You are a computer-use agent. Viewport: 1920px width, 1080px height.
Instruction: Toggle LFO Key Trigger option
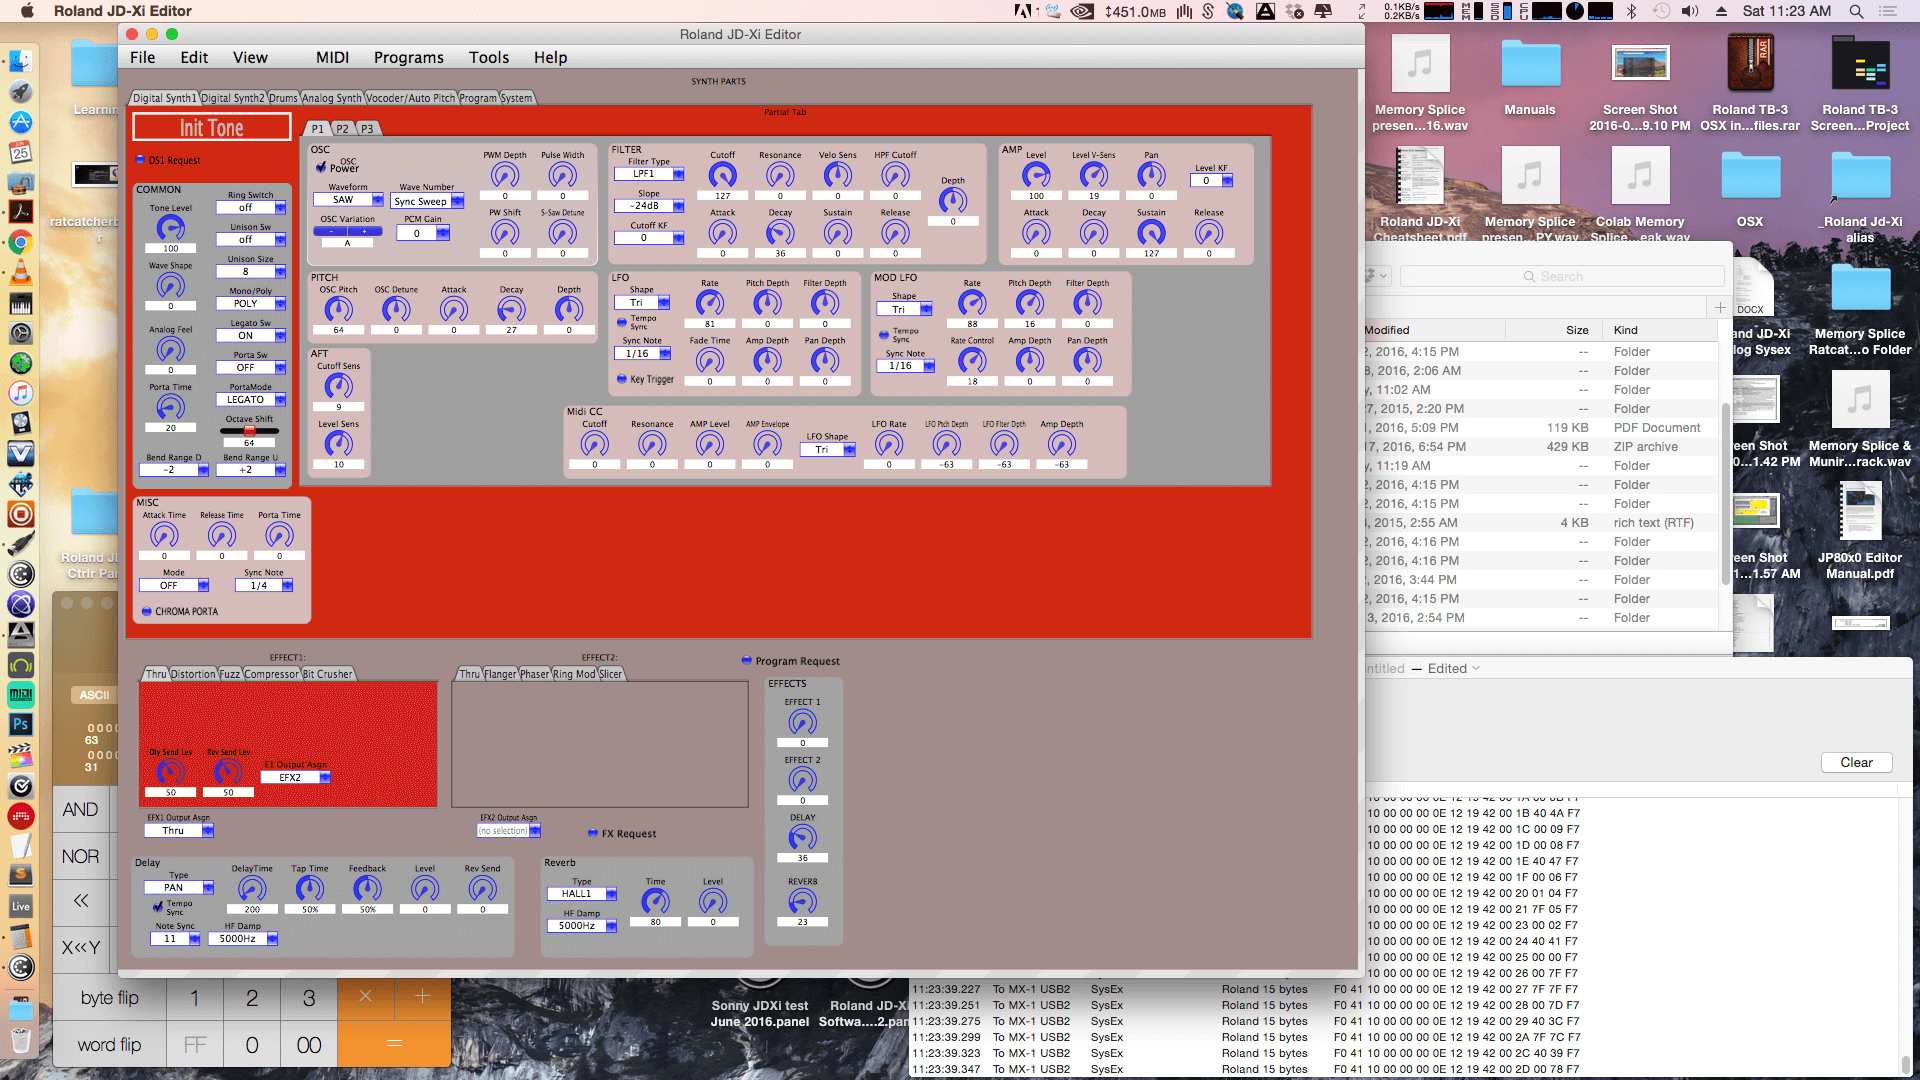pos(621,379)
